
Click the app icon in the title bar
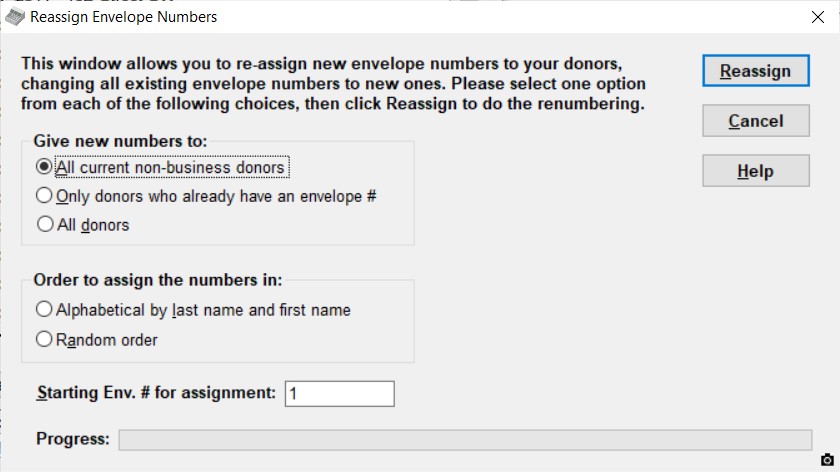[x=15, y=17]
